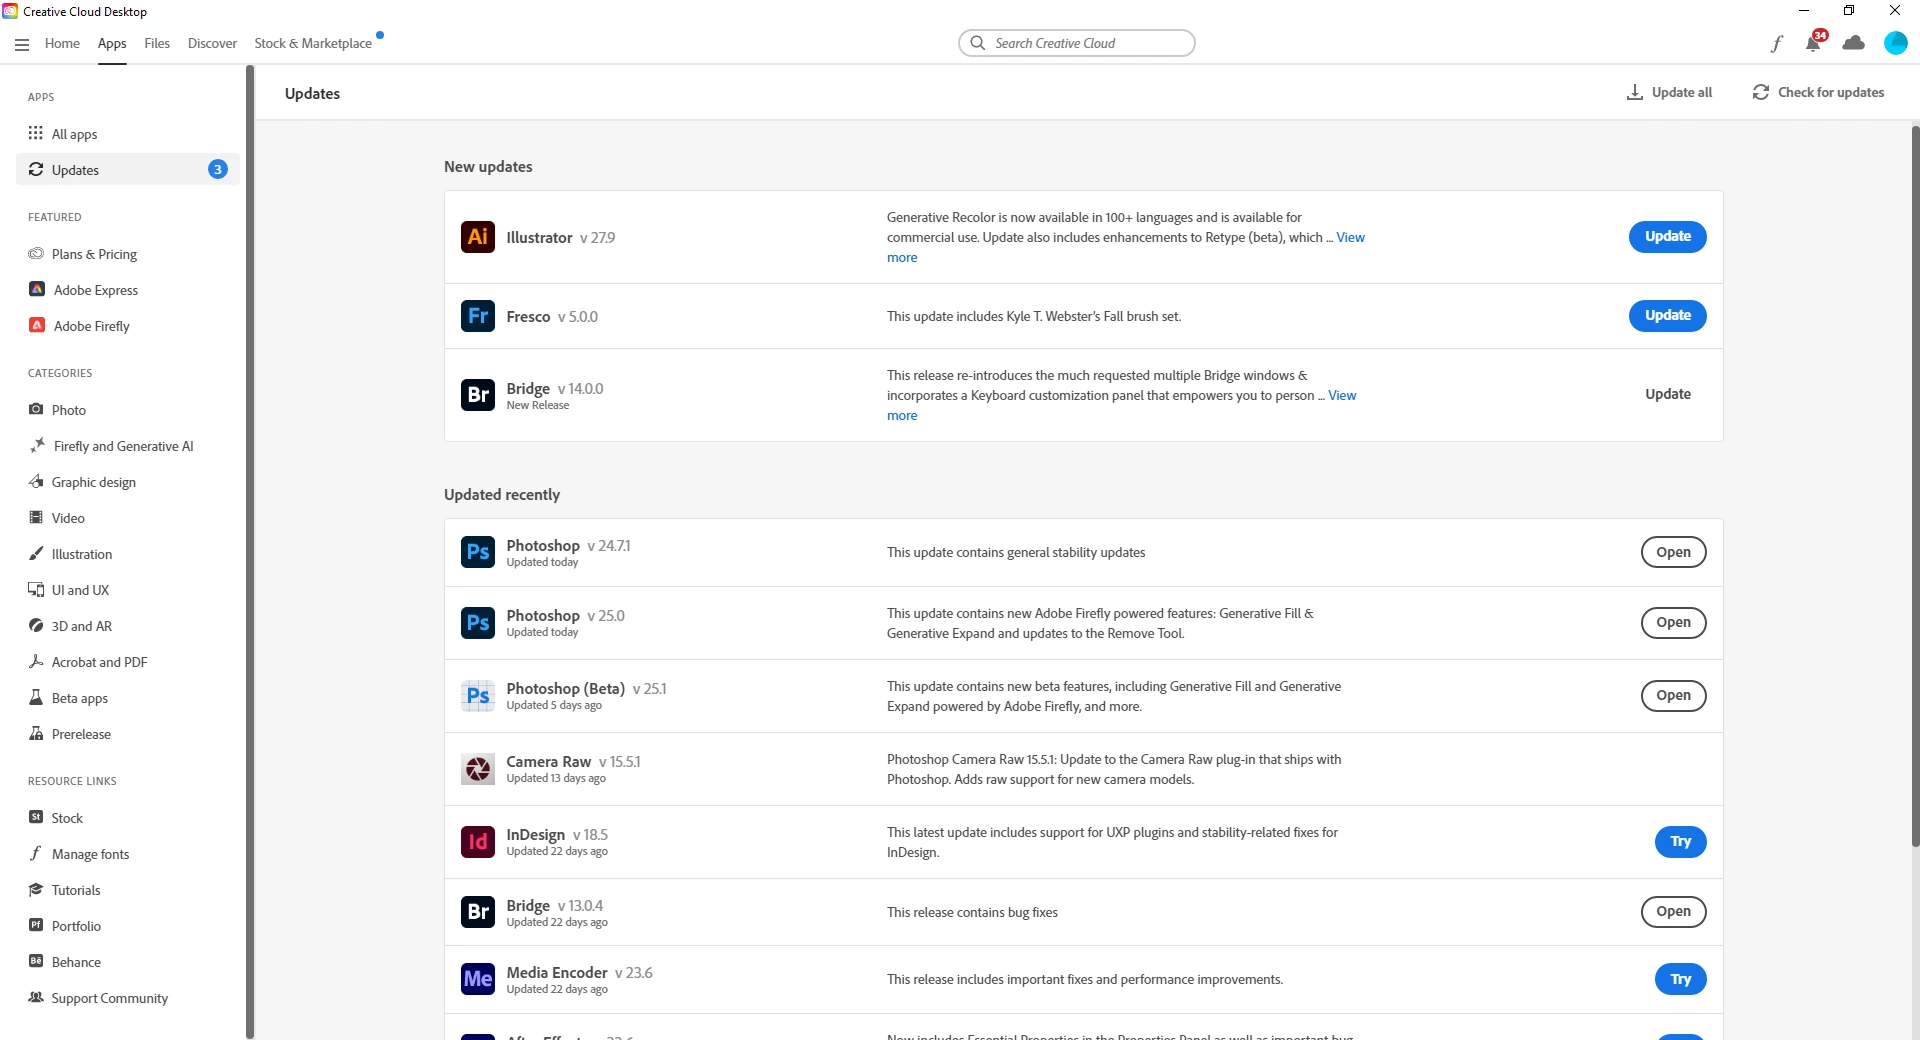Select Updates in the sidebar
The image size is (1920, 1040).
(128, 169)
